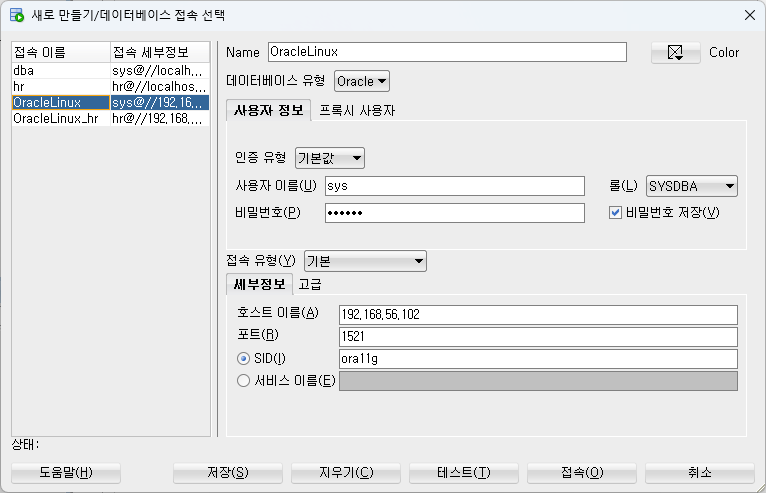Image resolution: width=766 pixels, height=493 pixels.
Task: Switch to the 사용자 정보 tab
Action: pos(269,110)
